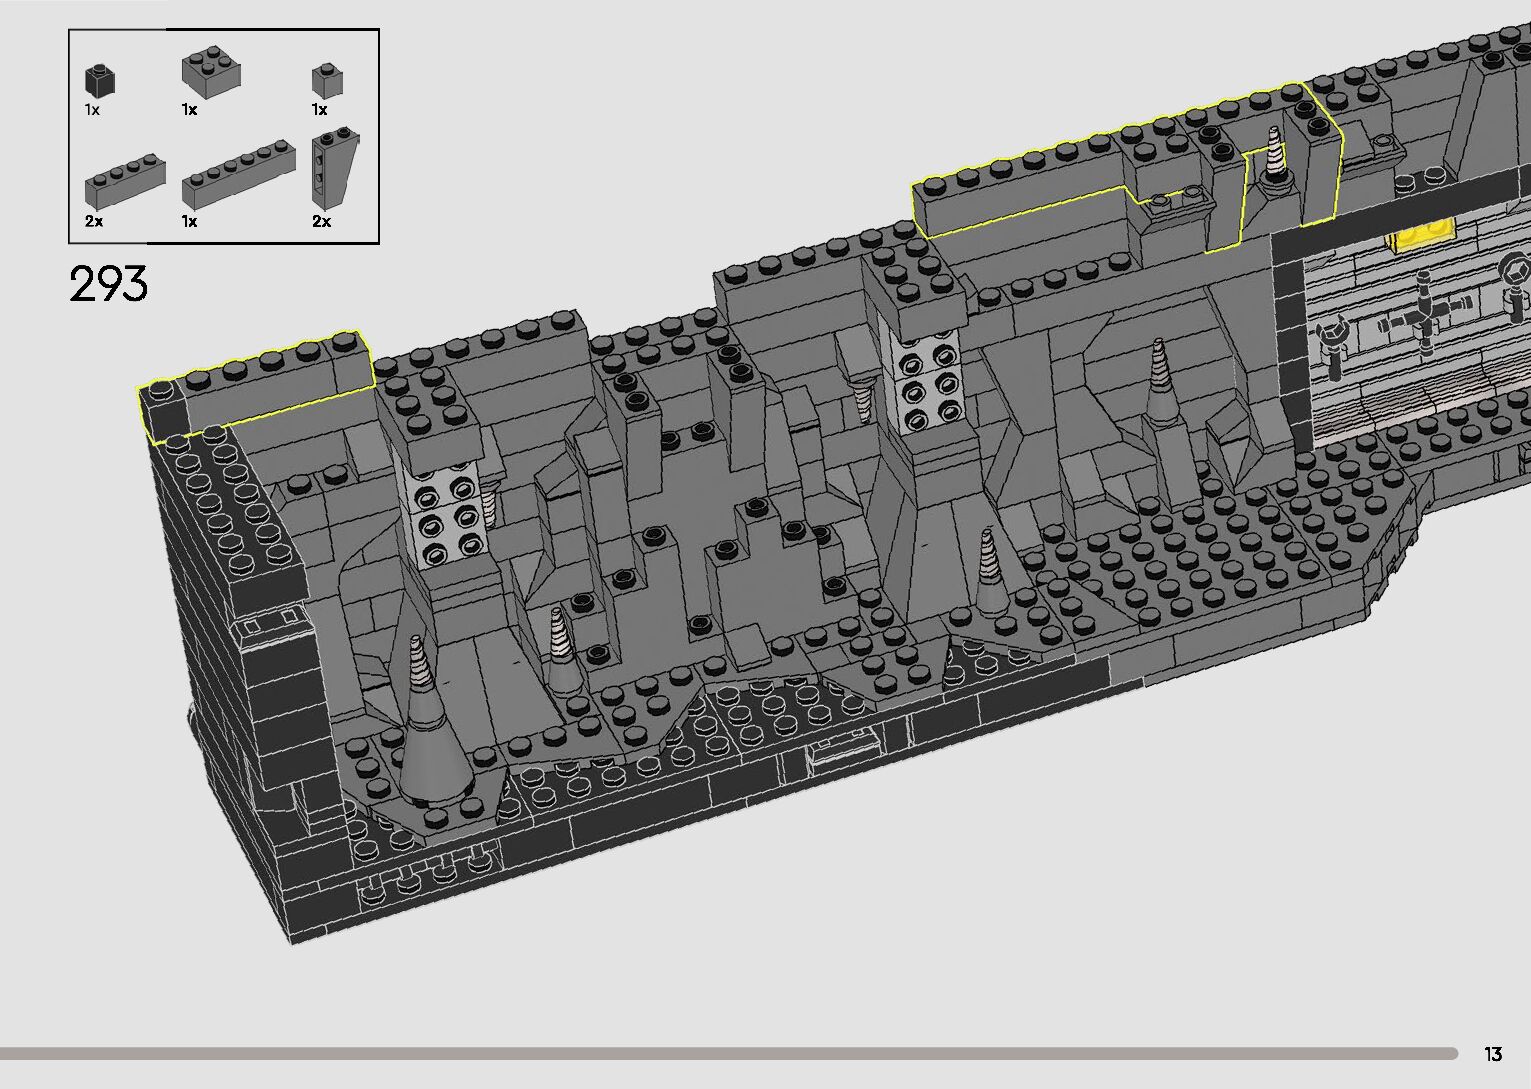1531x1089 pixels.
Task: Click the 2x label under the slope brick
Action: pos(321,221)
